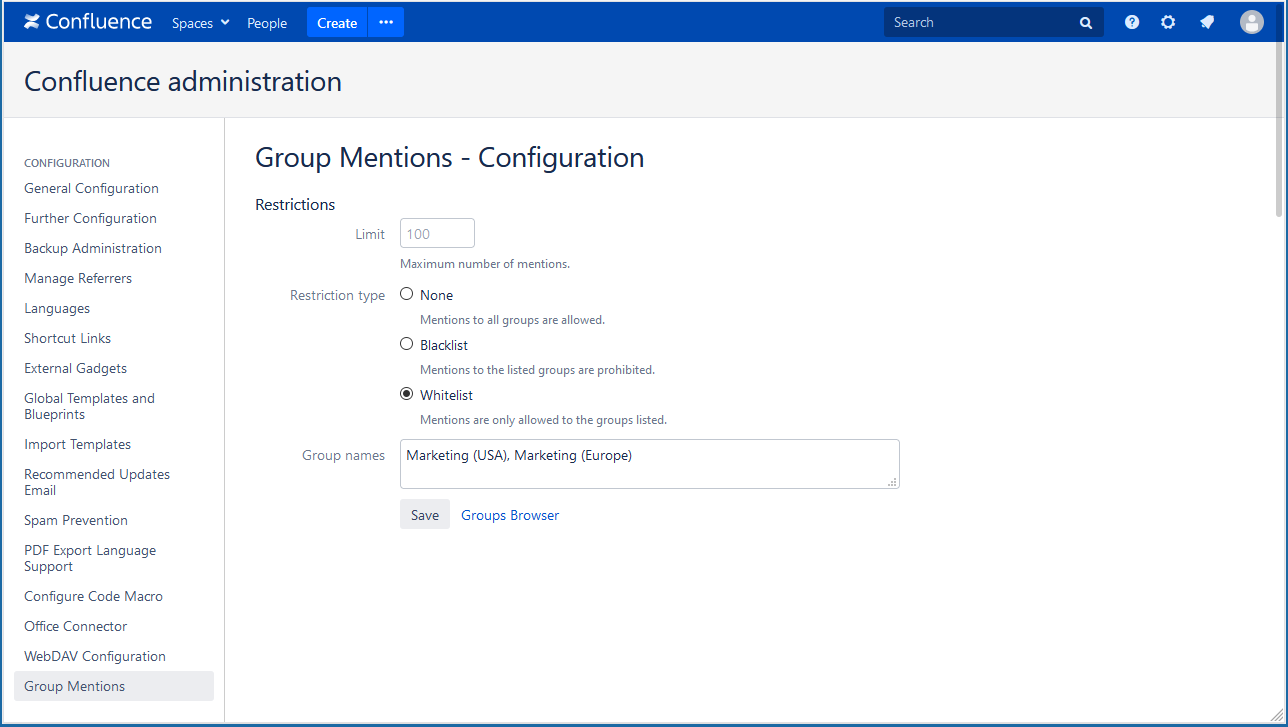Open the Groups Browser link
This screenshot has width=1288, height=727.
point(510,515)
